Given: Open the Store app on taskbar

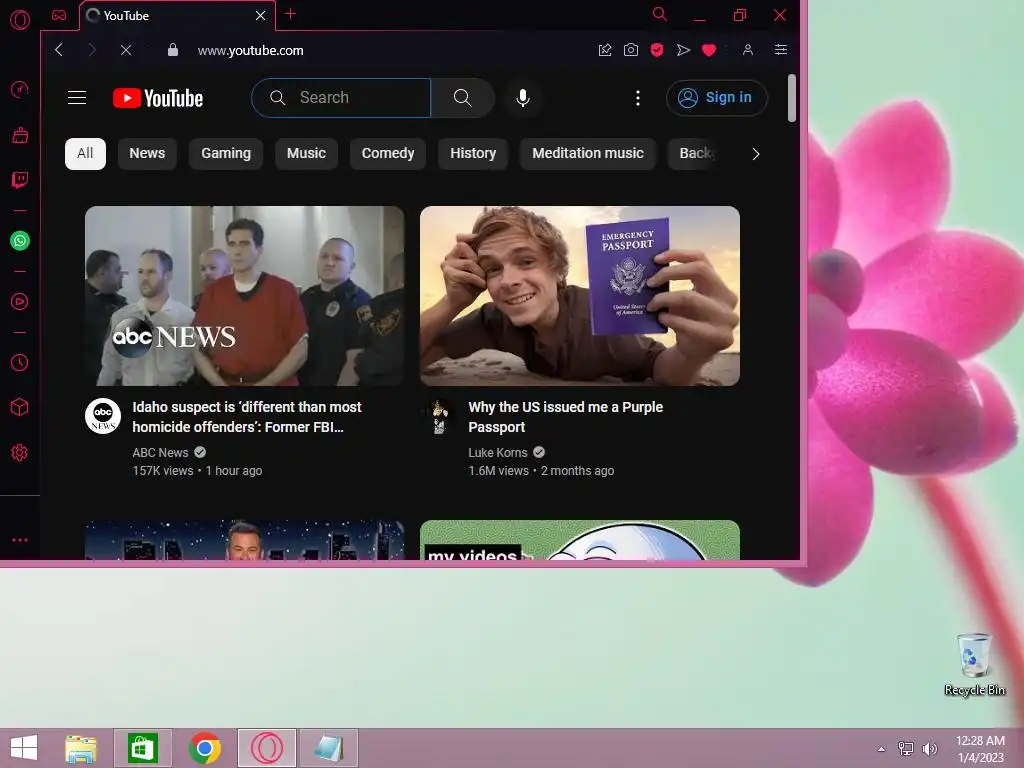Looking at the screenshot, I should (142, 748).
